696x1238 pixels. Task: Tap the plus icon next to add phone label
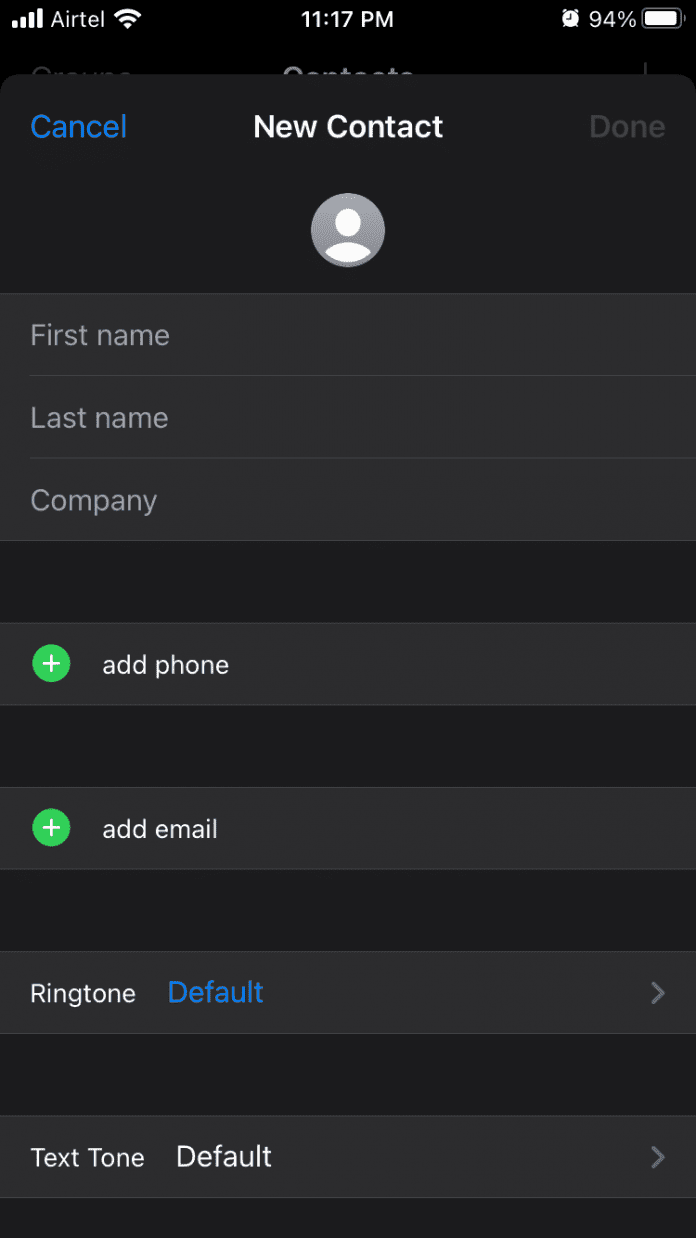51,663
